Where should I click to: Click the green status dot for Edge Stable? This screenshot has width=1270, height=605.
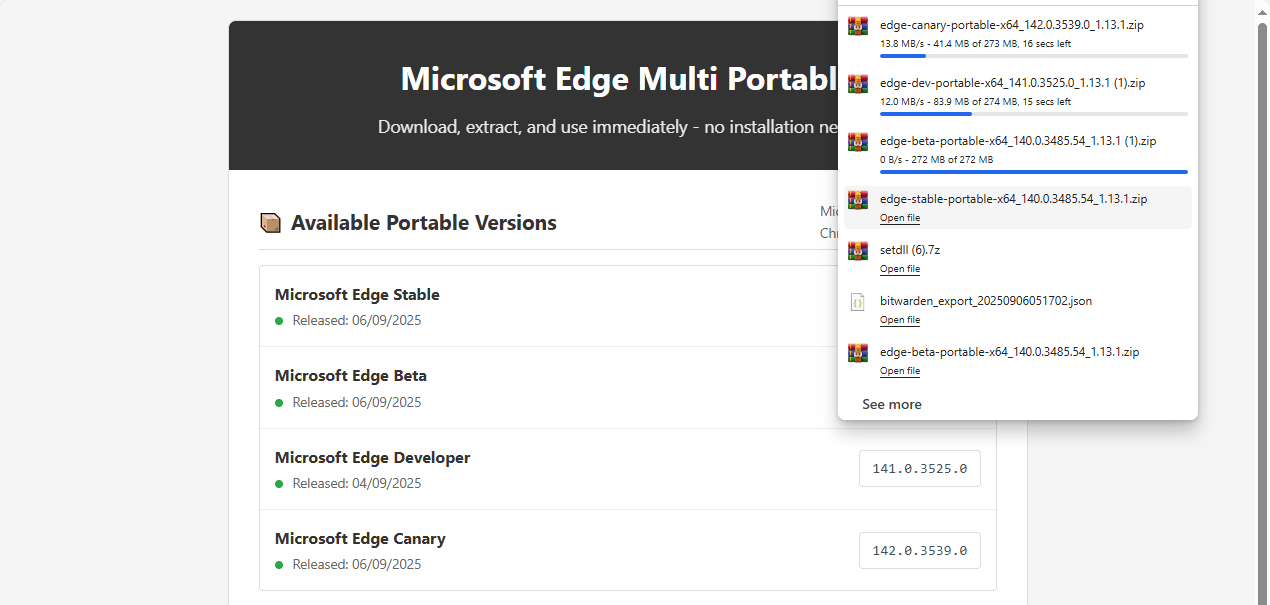[x=280, y=321]
